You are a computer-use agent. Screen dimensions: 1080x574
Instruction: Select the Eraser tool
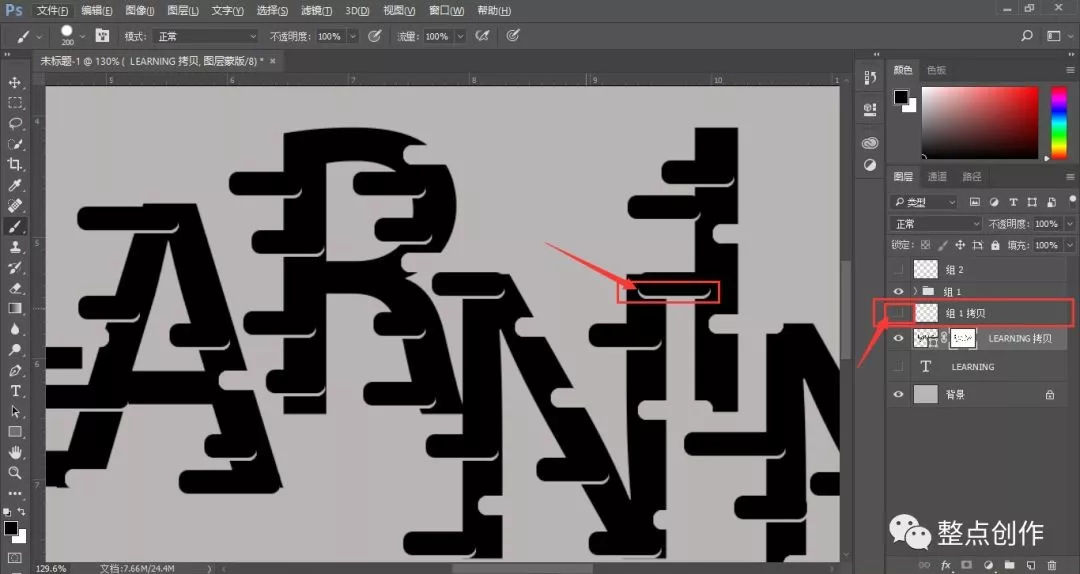(x=14, y=288)
